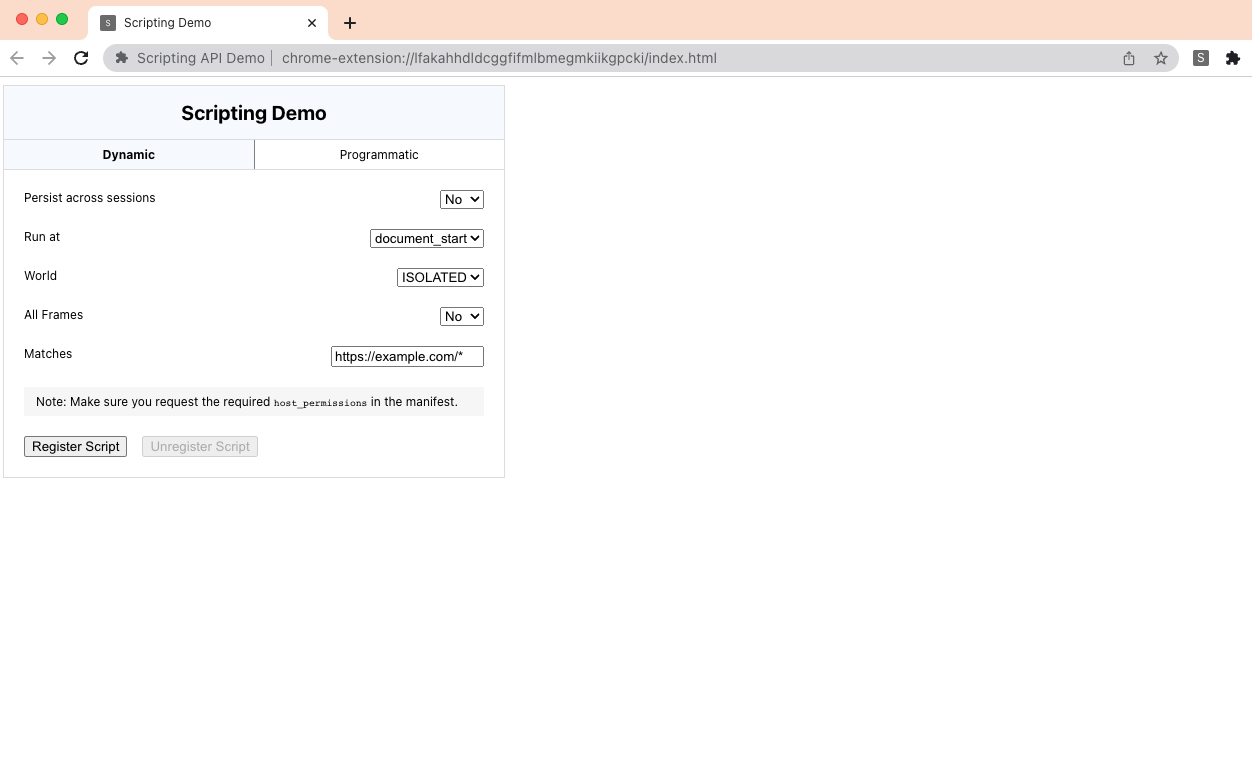Select the Dynamic tab

(128, 154)
